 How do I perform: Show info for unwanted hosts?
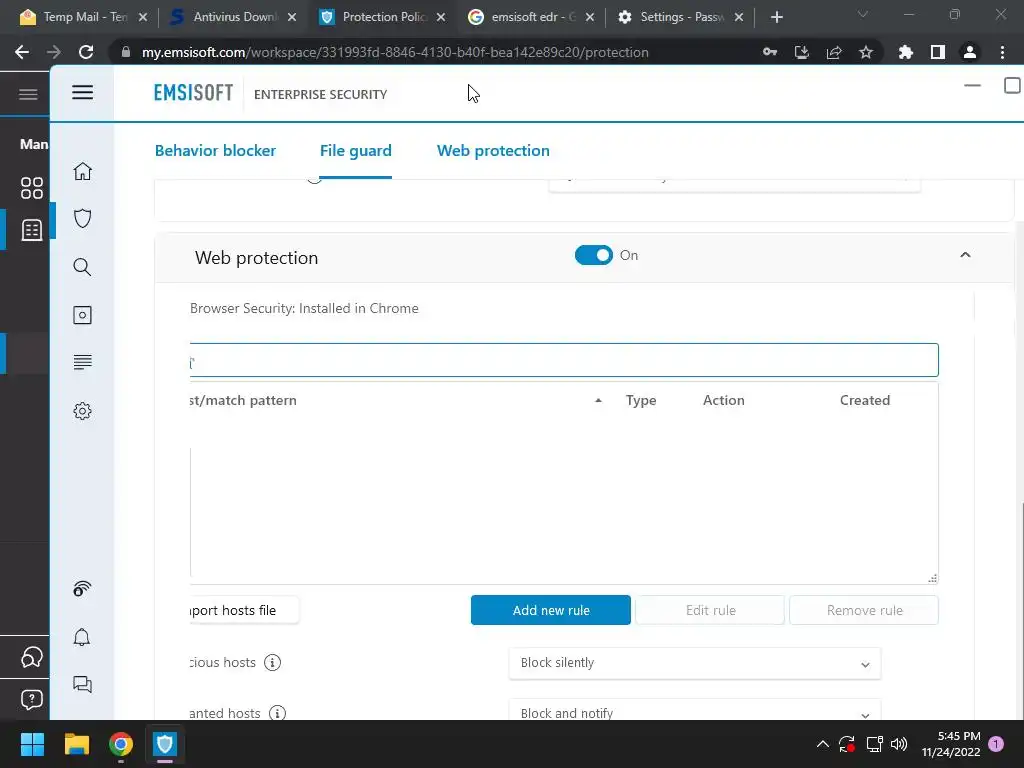tap(278, 712)
